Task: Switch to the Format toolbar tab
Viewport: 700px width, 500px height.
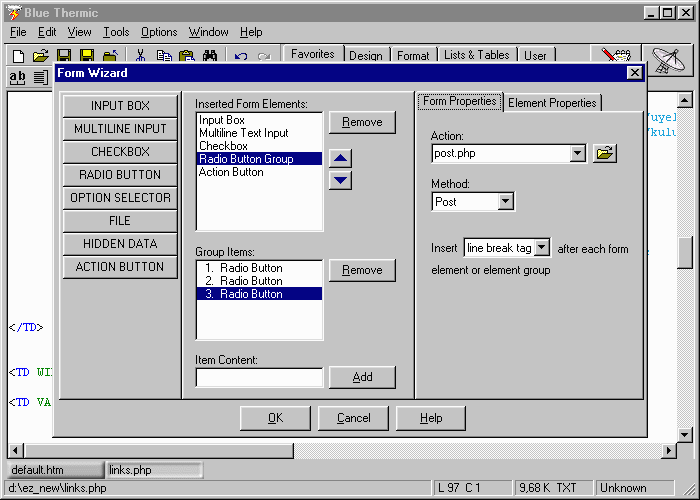Action: point(413,56)
